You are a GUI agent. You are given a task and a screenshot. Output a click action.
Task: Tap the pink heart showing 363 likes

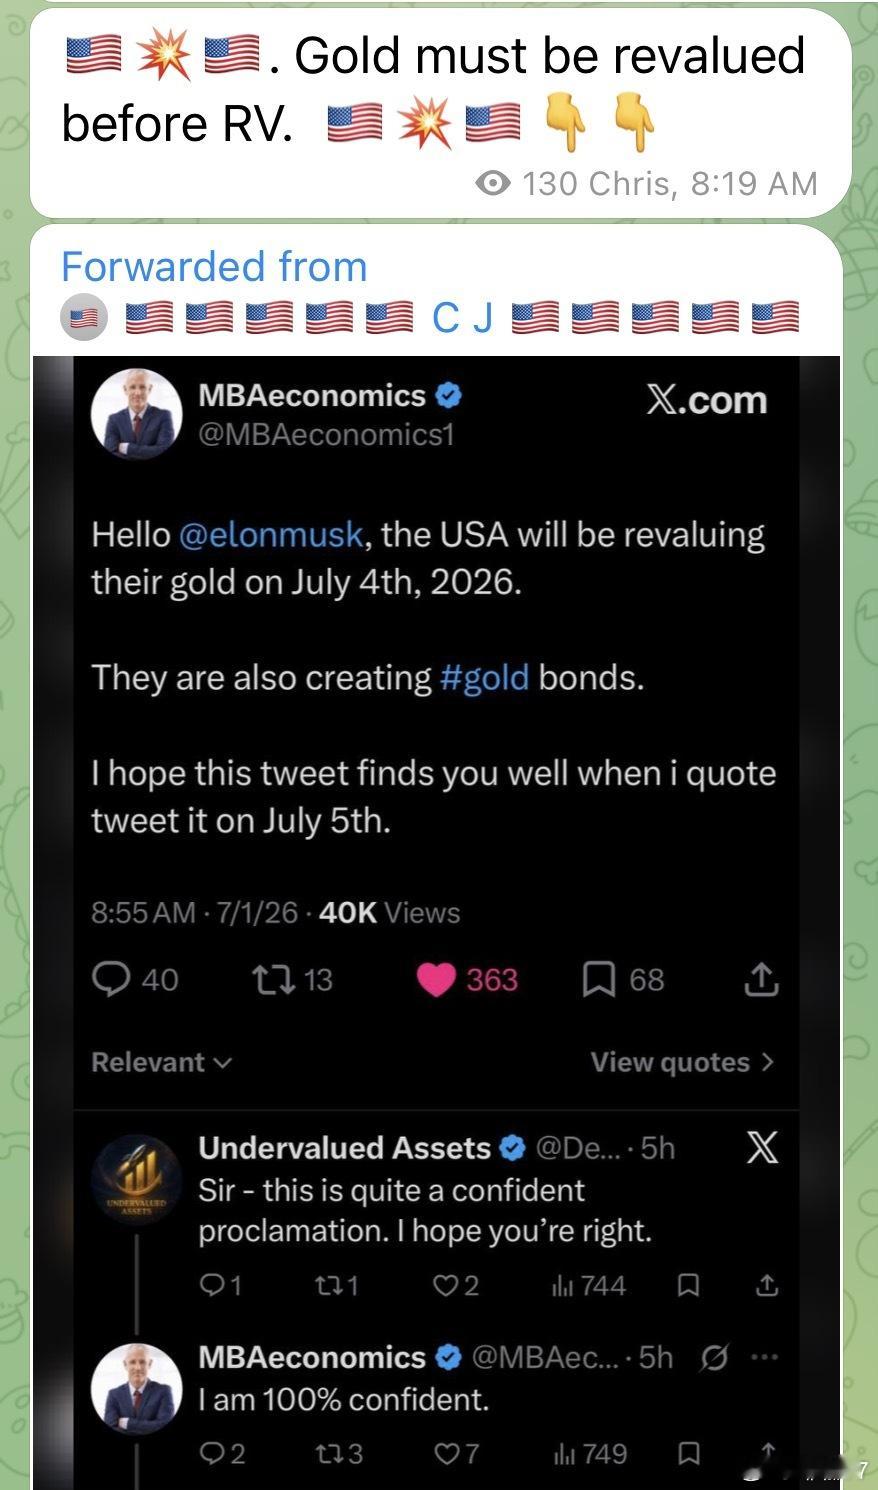pyautogui.click(x=436, y=980)
